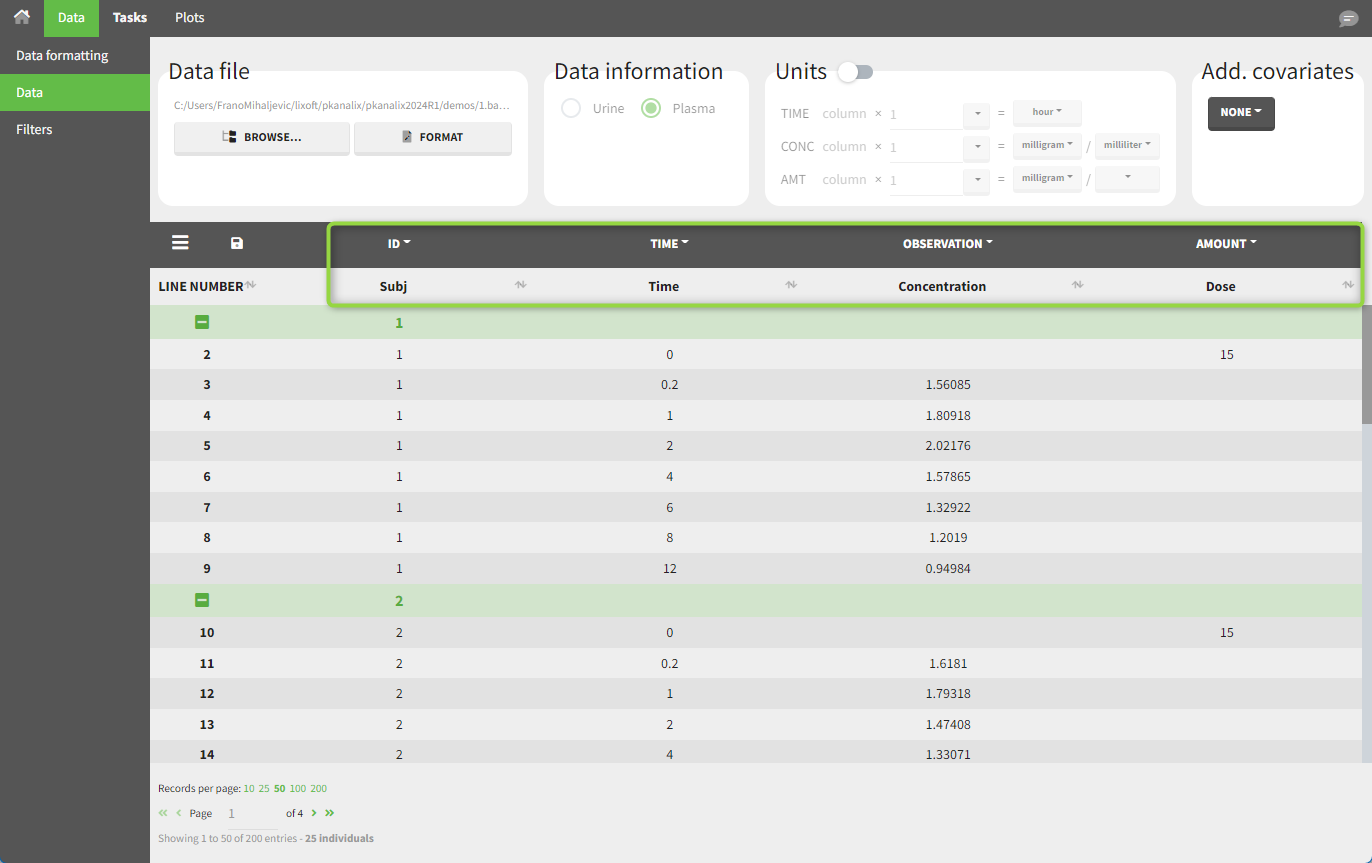This screenshot has width=1372, height=863.
Task: Select the Urine radio button
Action: [x=571, y=108]
